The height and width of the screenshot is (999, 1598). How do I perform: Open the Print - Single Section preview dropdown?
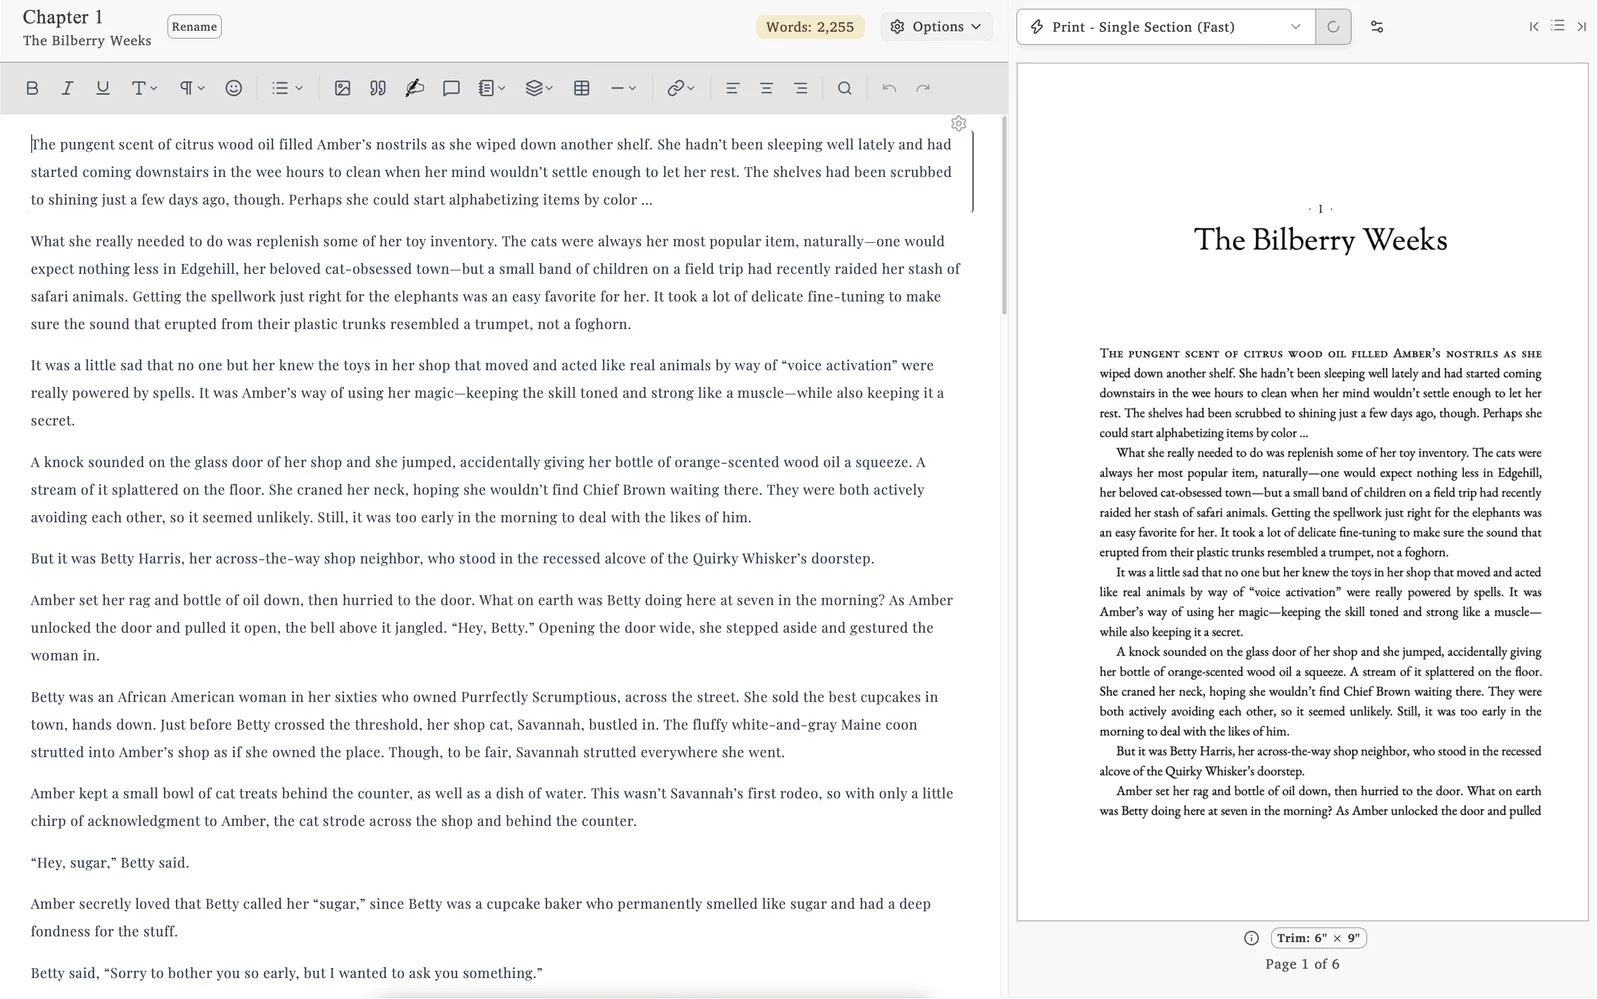point(1166,27)
